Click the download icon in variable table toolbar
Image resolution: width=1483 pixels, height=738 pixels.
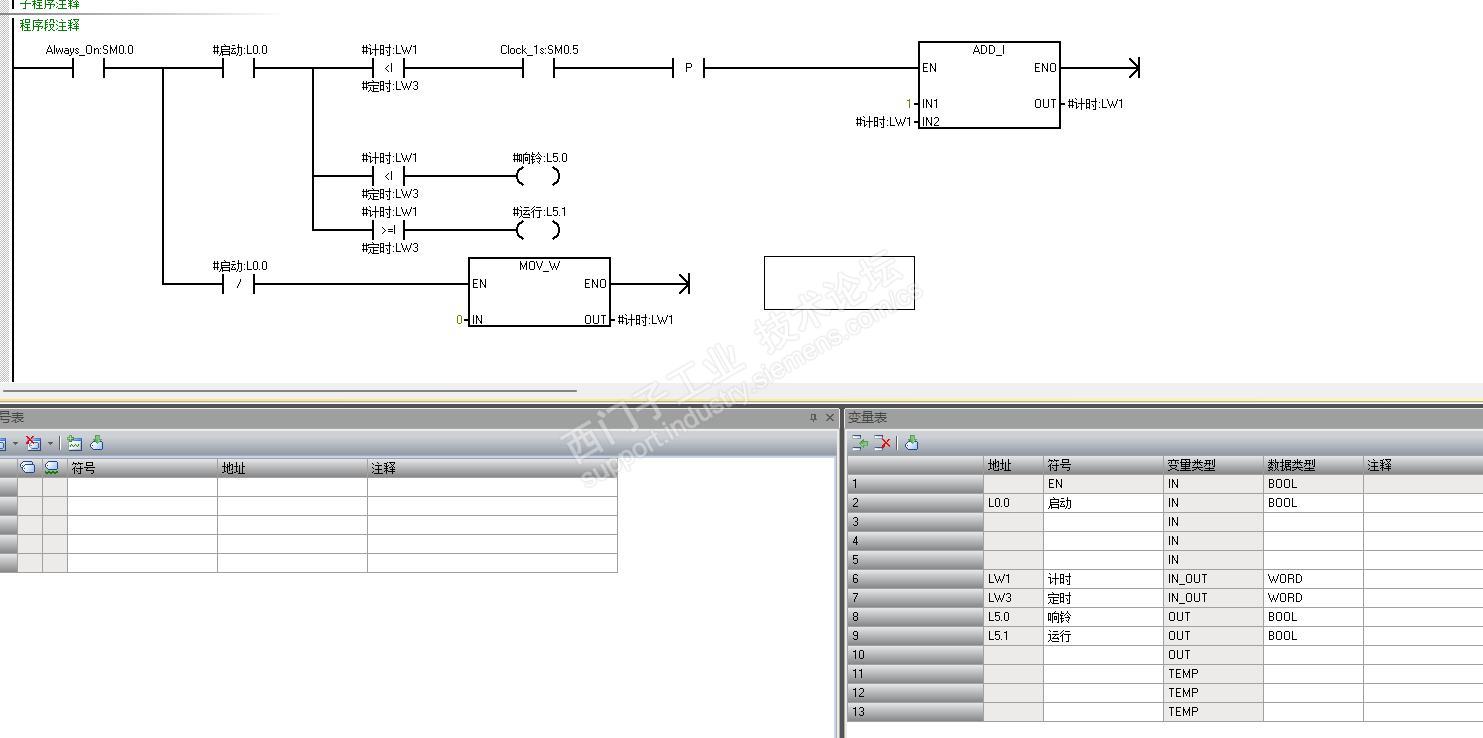(x=911, y=443)
